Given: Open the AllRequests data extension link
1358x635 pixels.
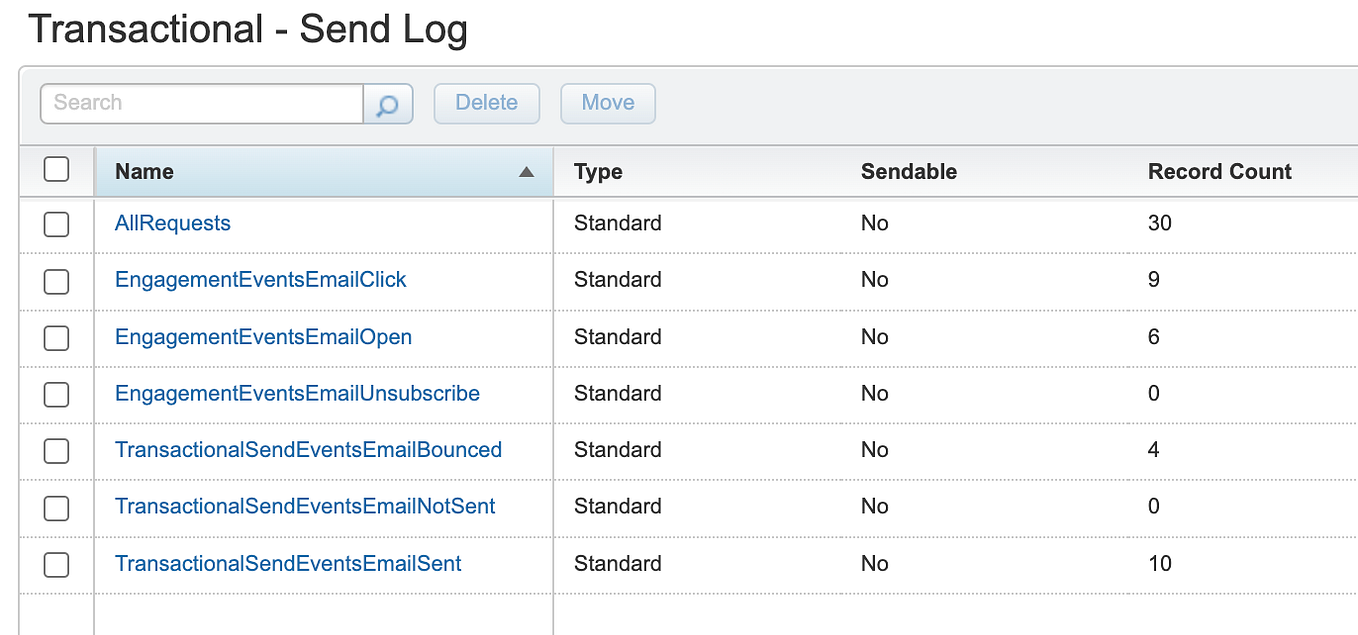Looking at the screenshot, I should [x=173, y=223].
